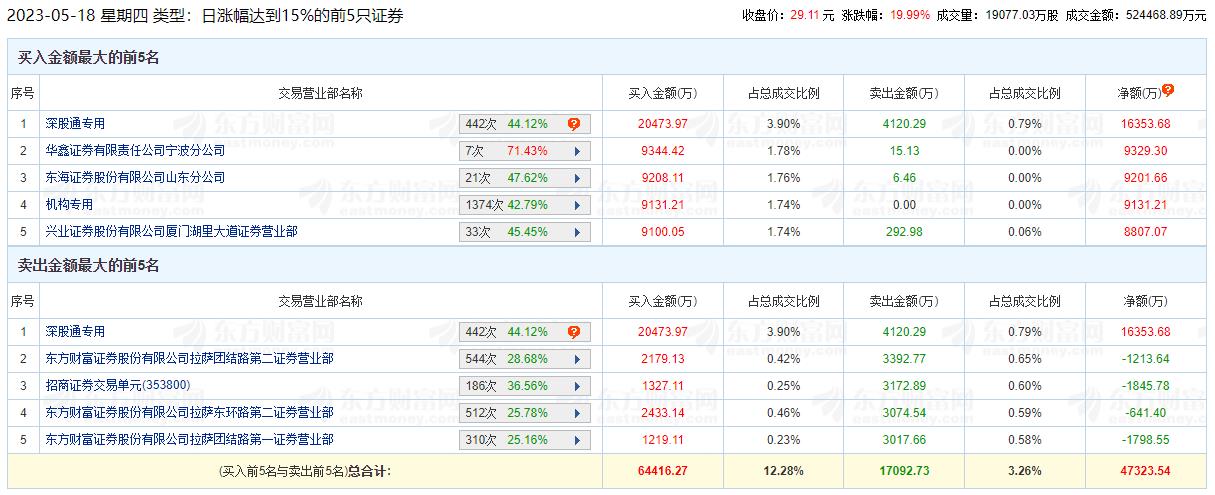Open the 华鑫证券有限责任公司宁波分公司 link
This screenshot has height=495, width=1215.
pyautogui.click(x=135, y=151)
